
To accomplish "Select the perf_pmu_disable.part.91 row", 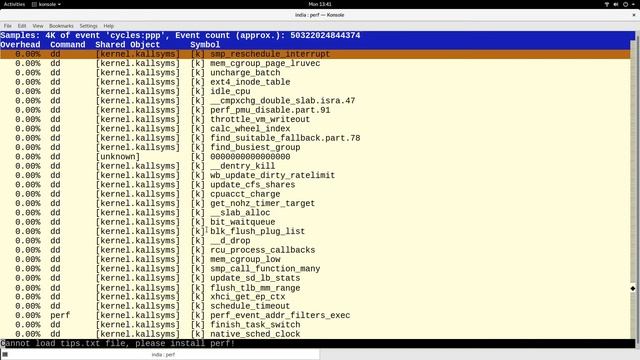I will (315, 110).
